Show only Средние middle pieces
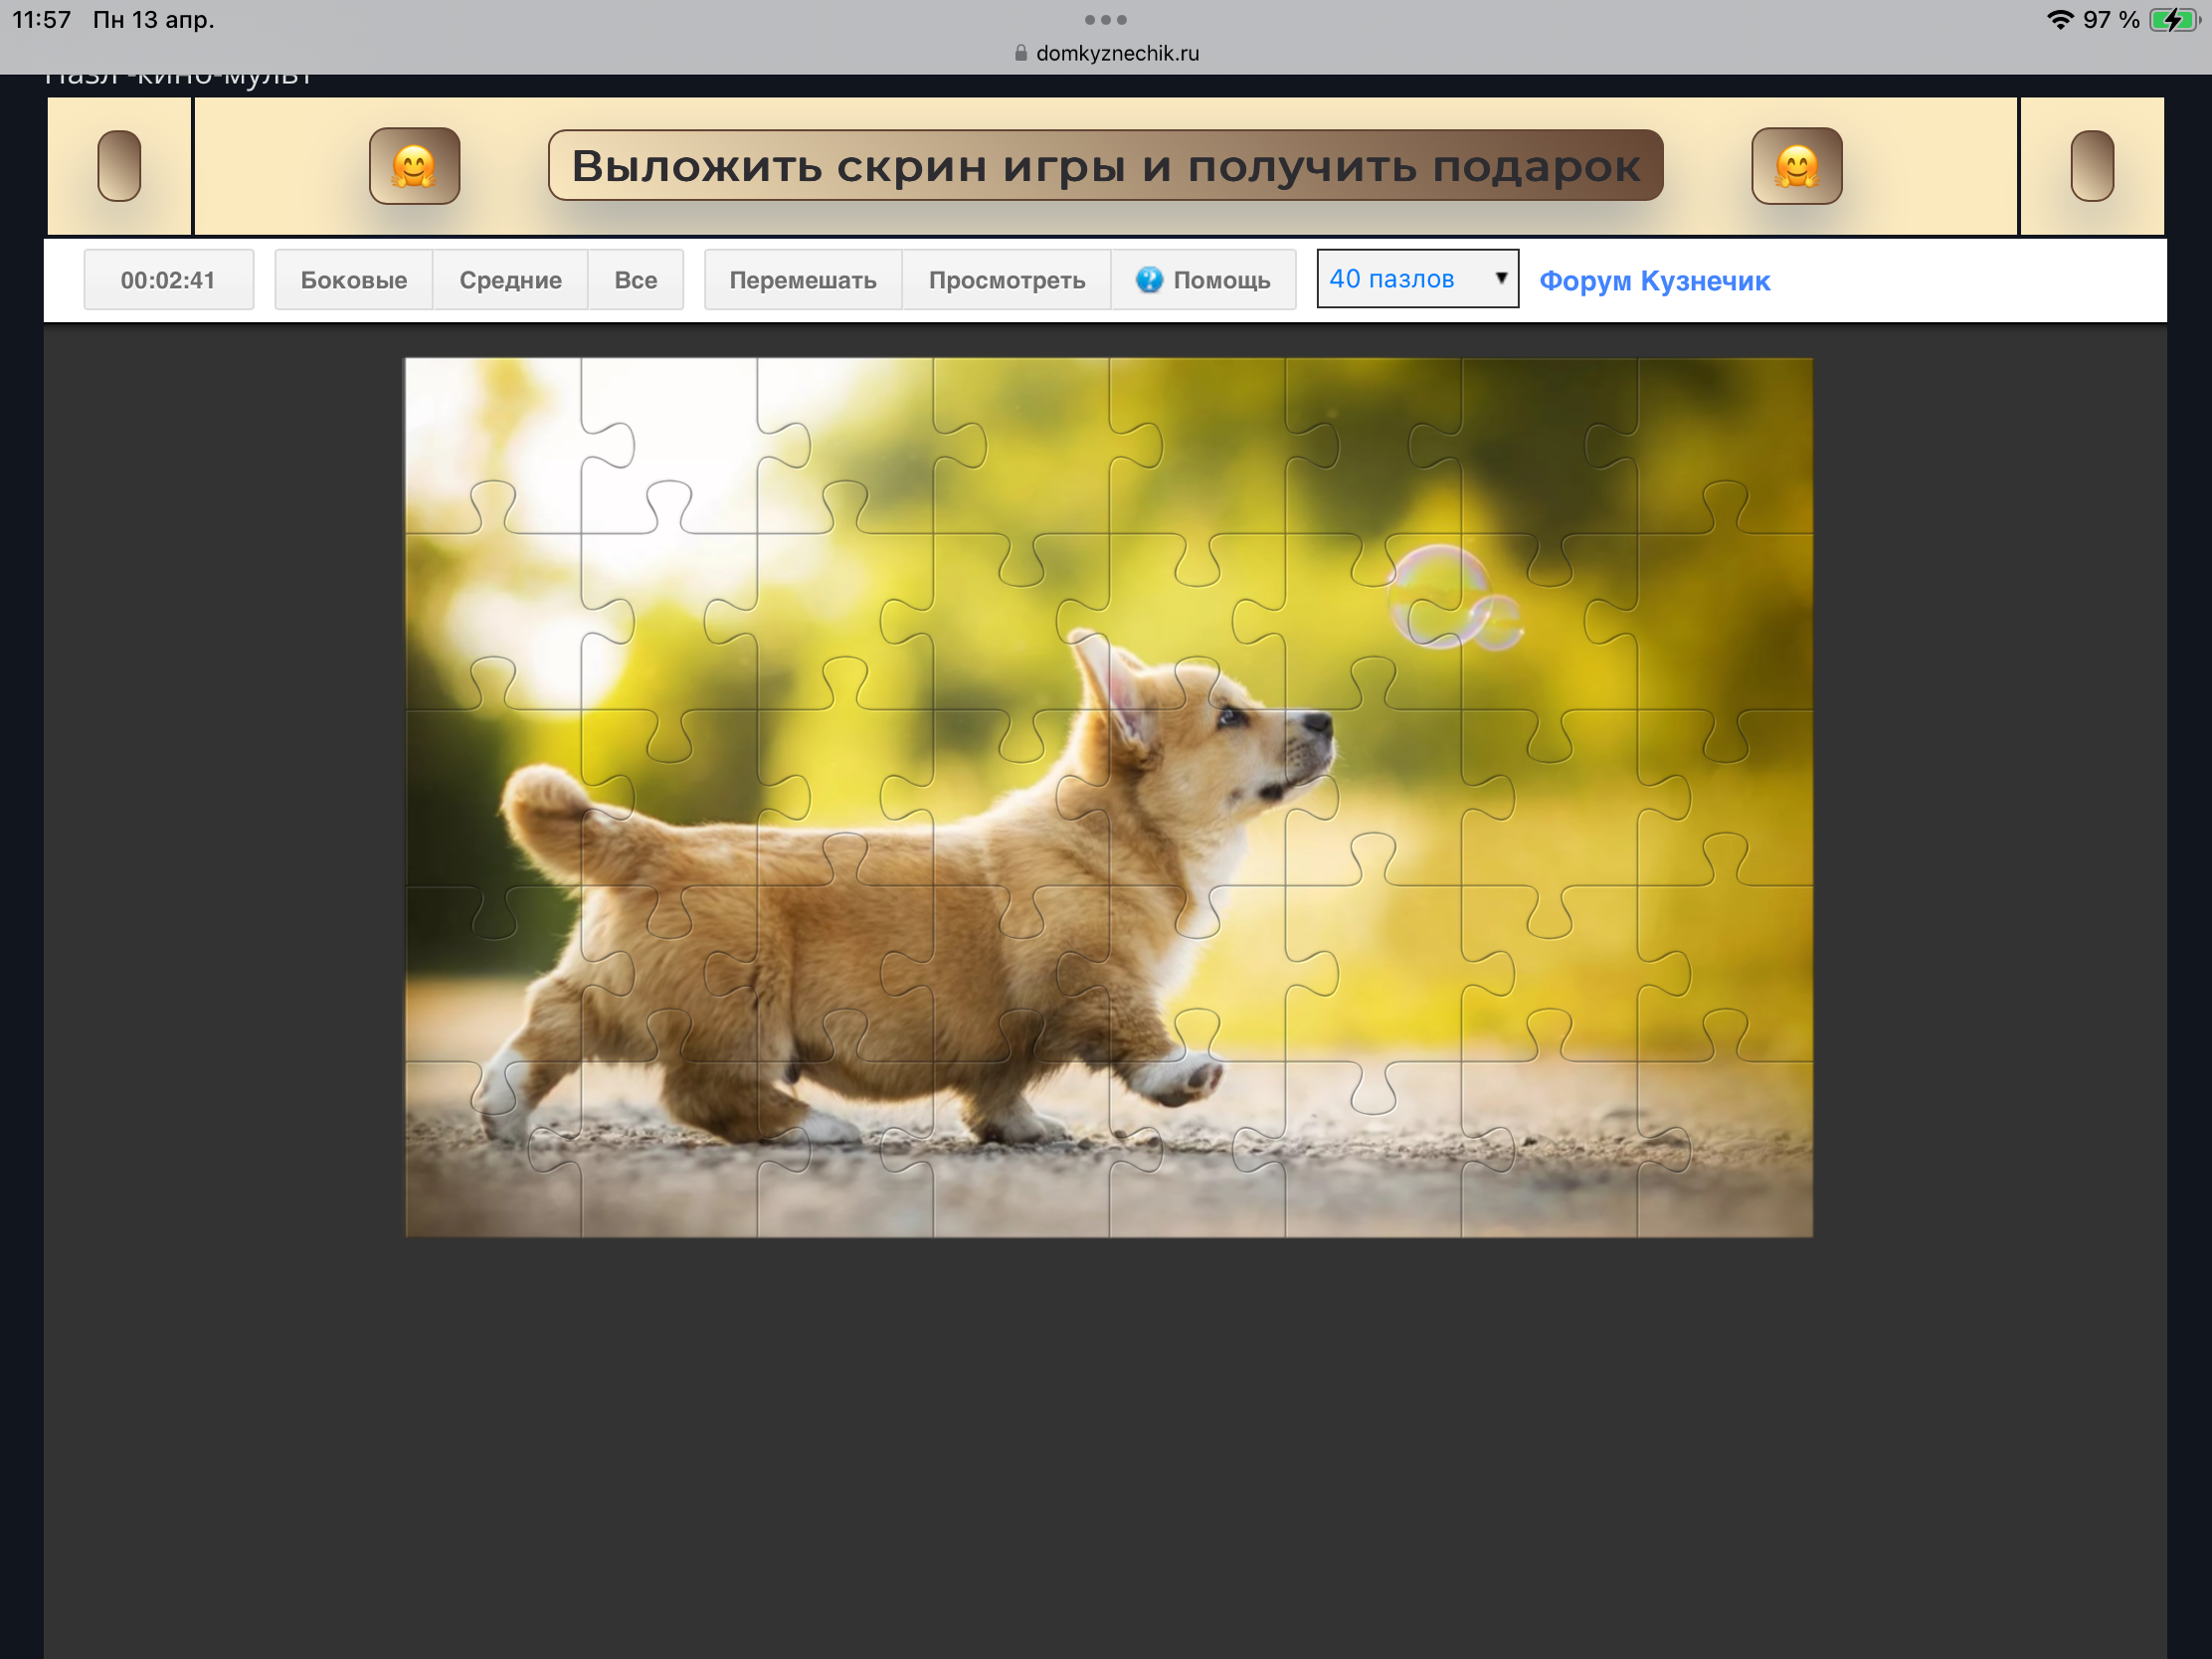The image size is (2212, 1659). [510, 280]
